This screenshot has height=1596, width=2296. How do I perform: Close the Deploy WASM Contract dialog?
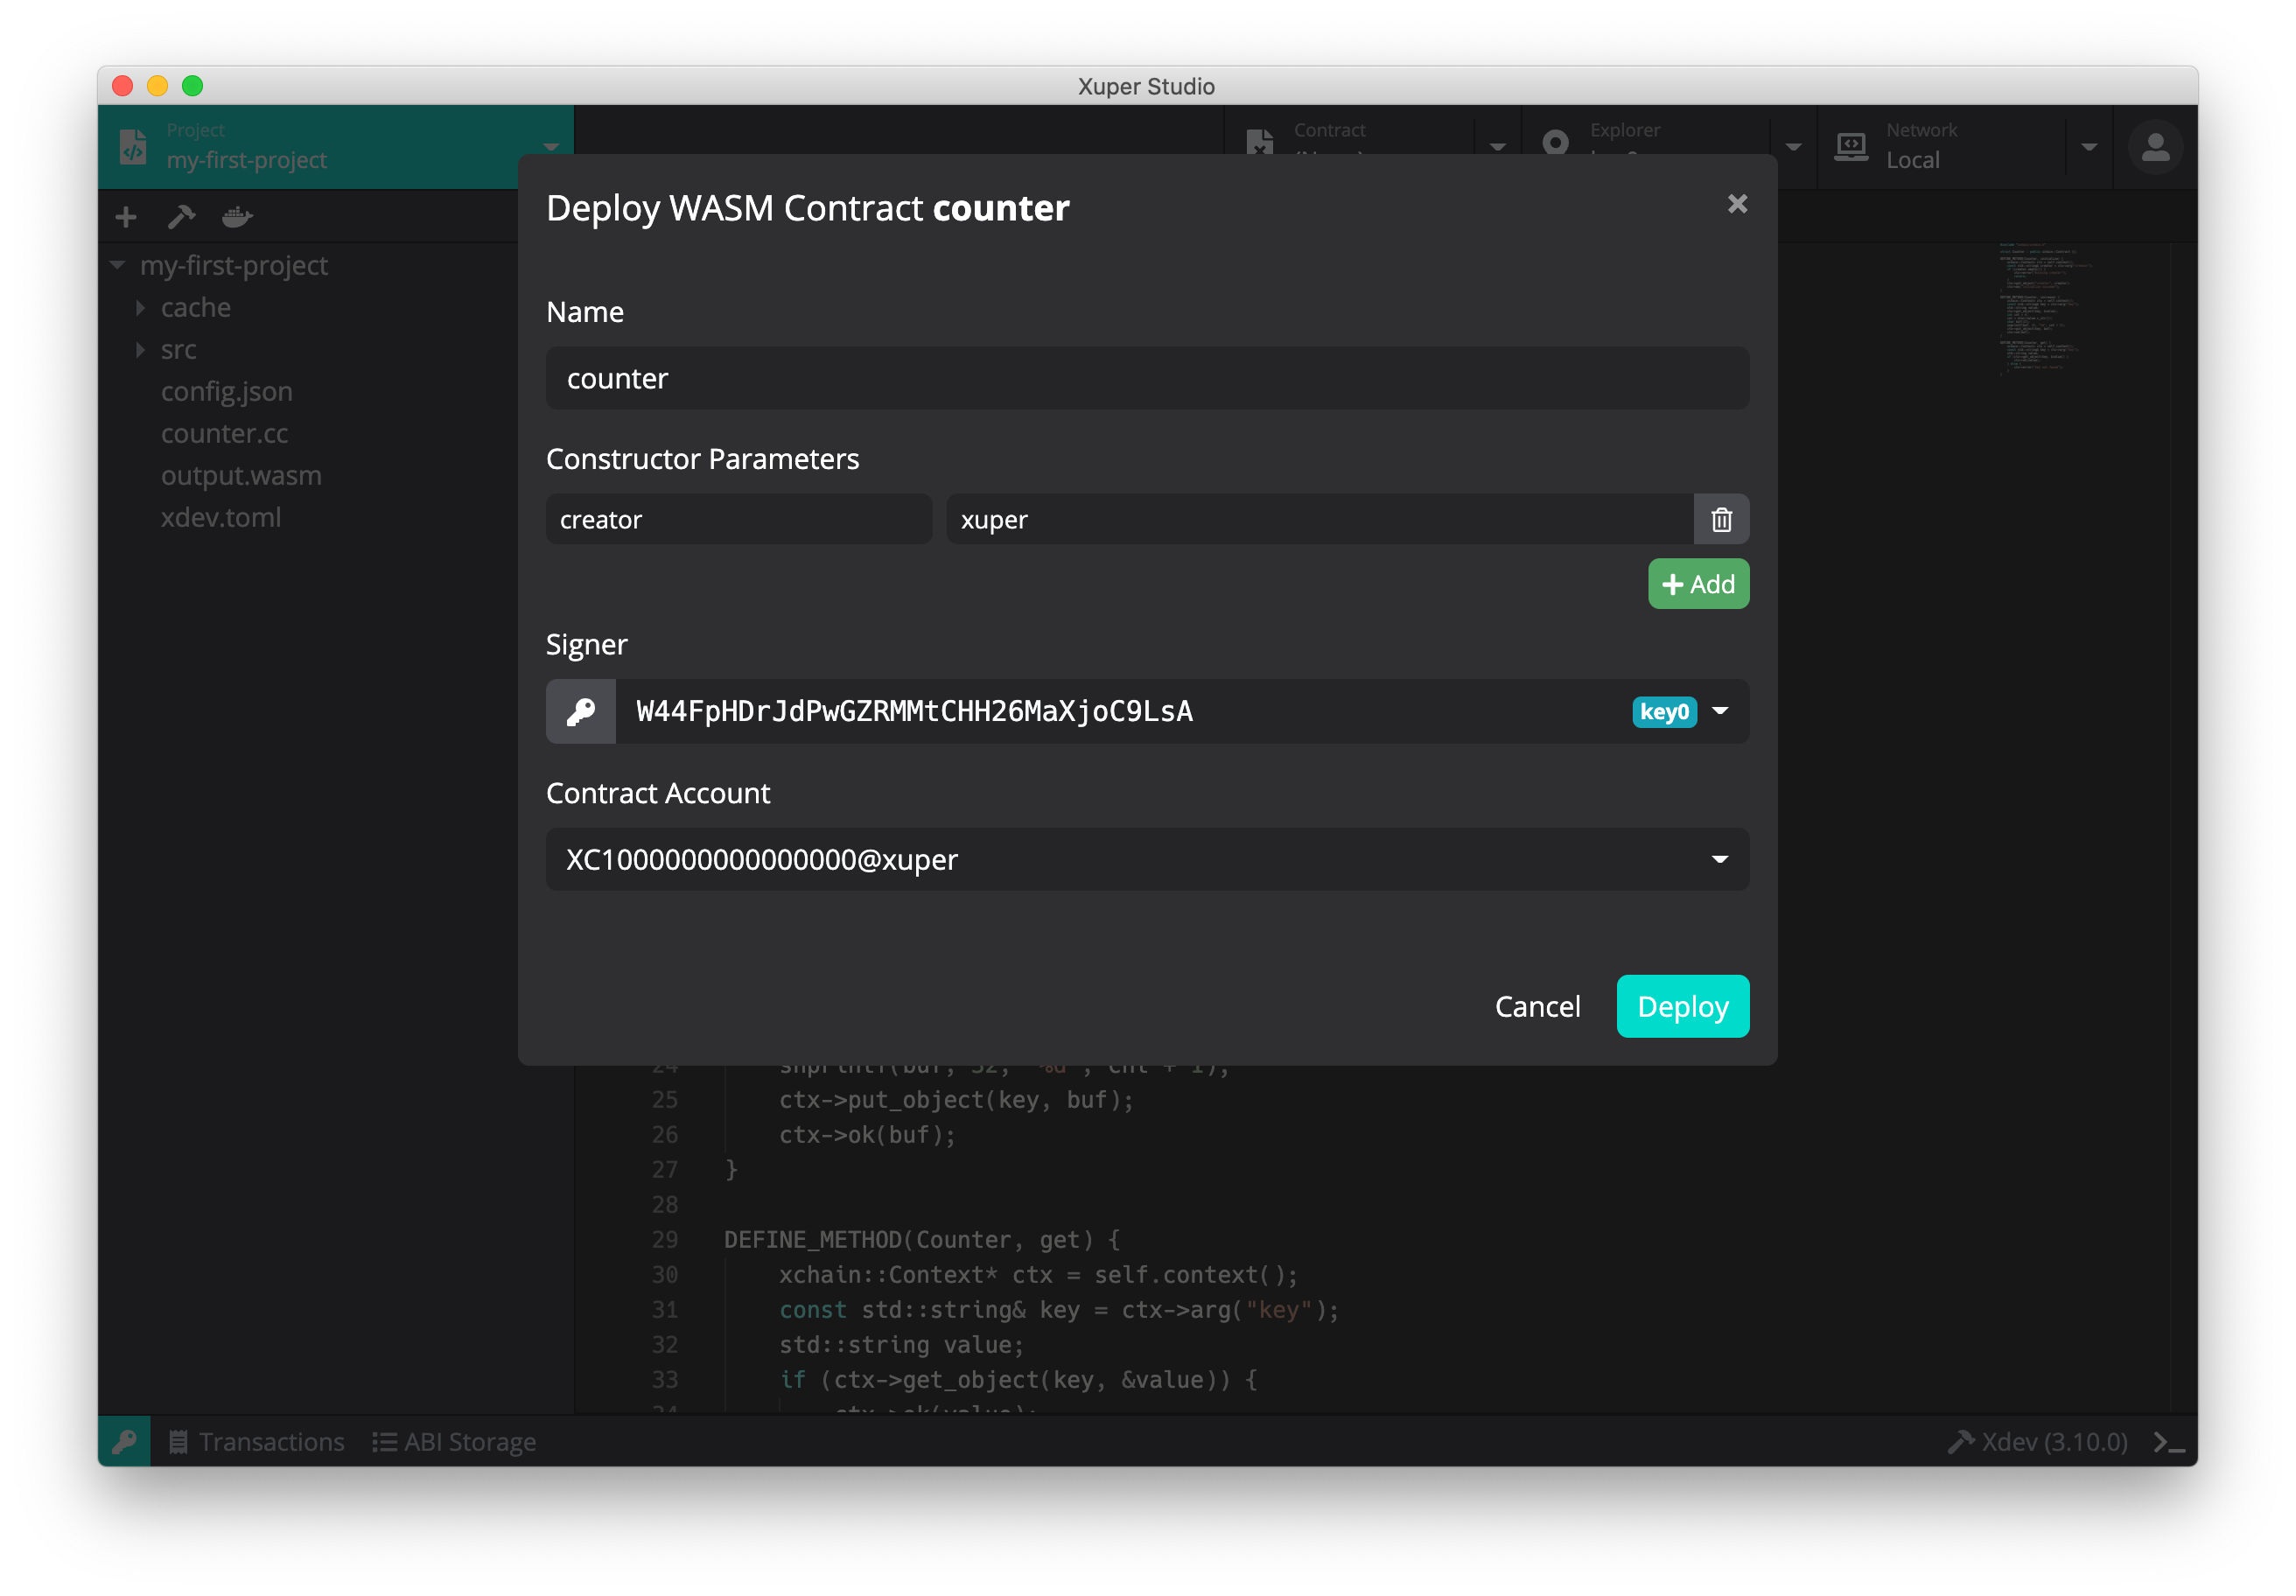point(1737,204)
